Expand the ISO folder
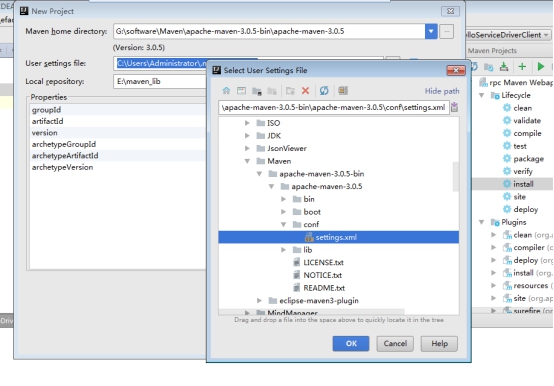Screen dimensions: 554x386 coord(247,123)
